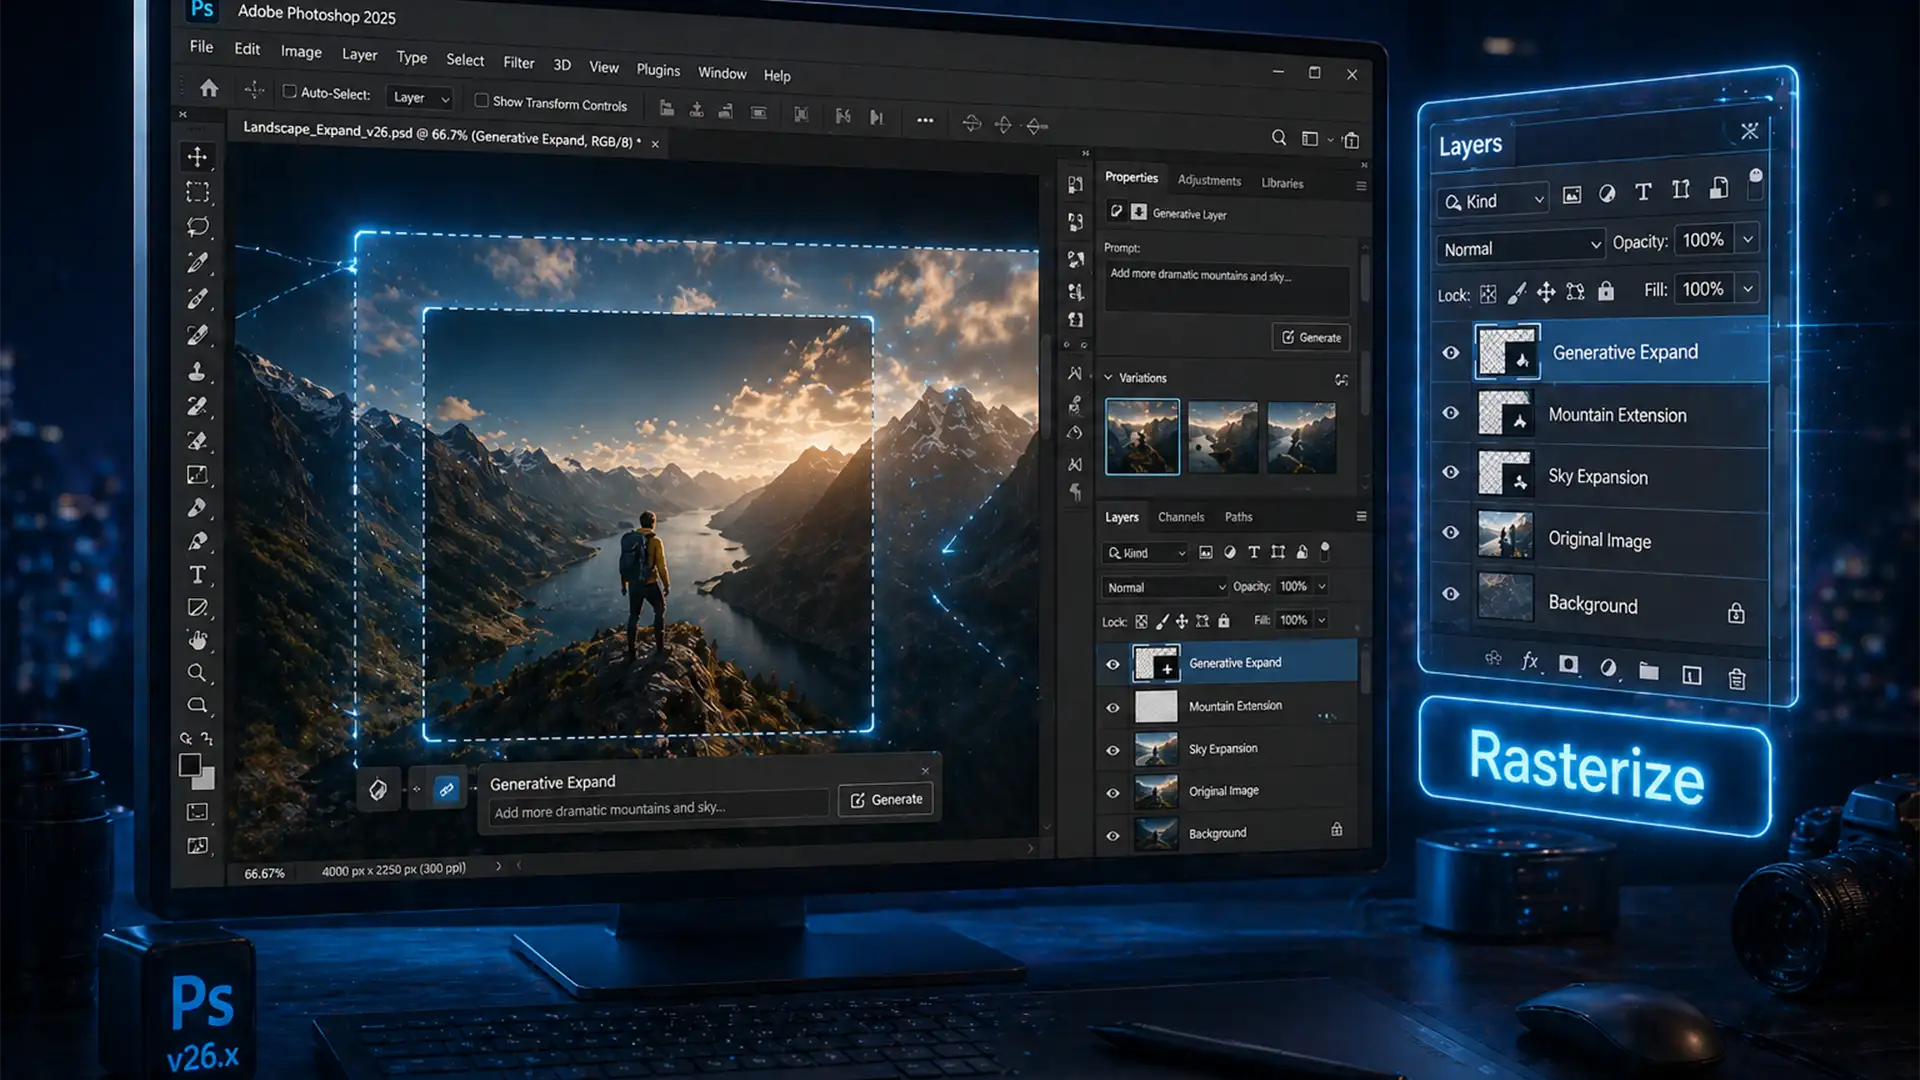Open the Filter menu
Viewport: 1920px width, 1080px height.
click(518, 63)
